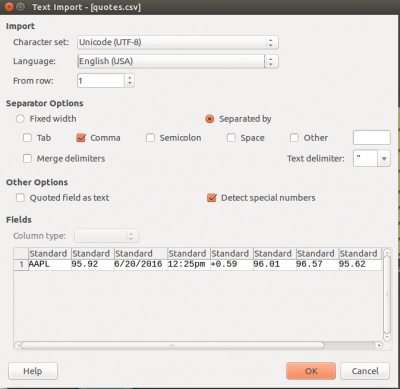400x389 pixels.
Task: Click the Other separator text field
Action: 372,138
